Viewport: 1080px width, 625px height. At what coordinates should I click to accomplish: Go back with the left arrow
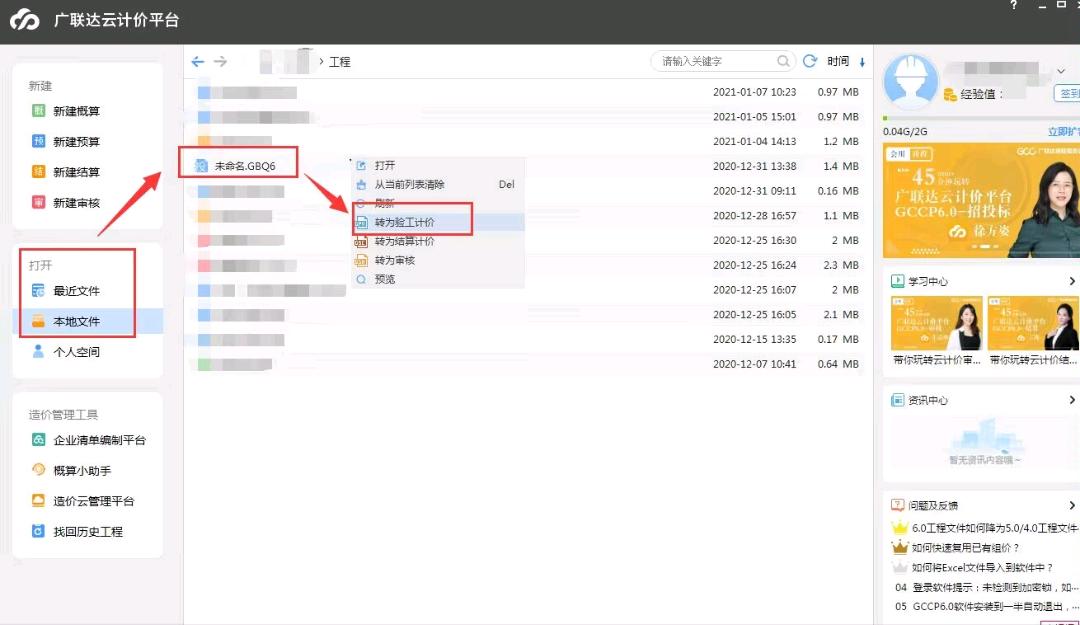(198, 62)
